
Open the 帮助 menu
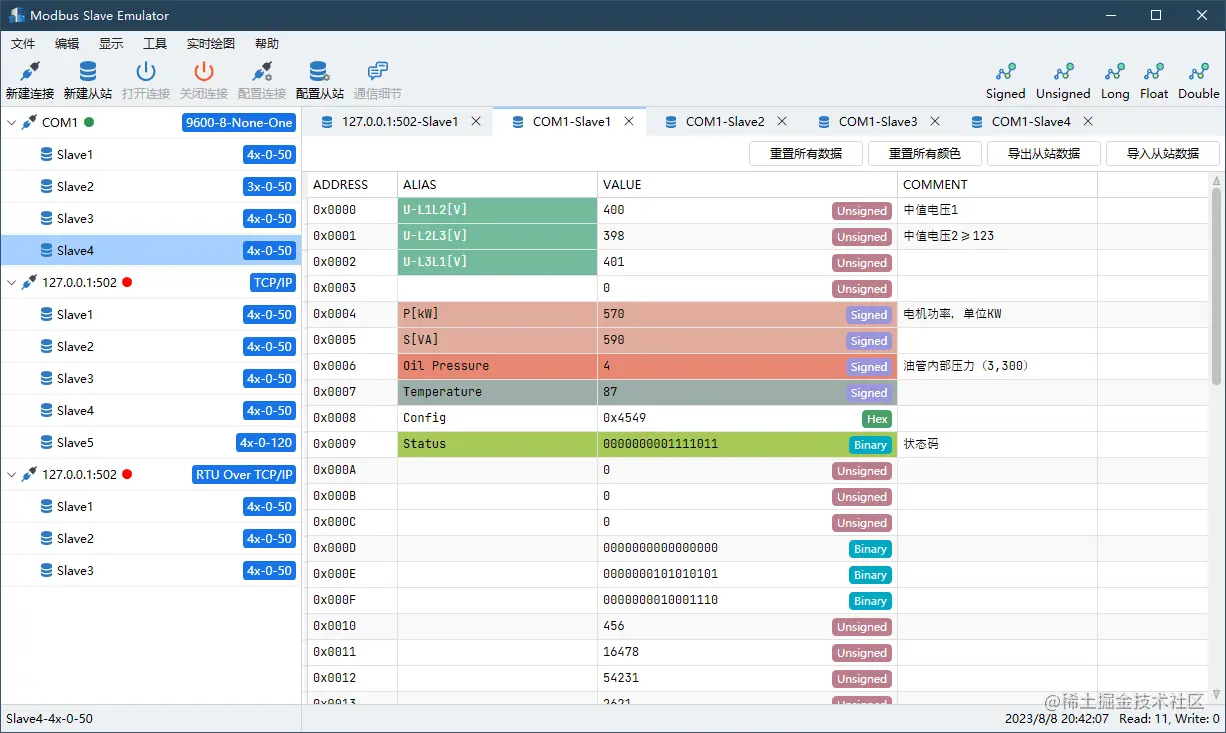tap(267, 44)
